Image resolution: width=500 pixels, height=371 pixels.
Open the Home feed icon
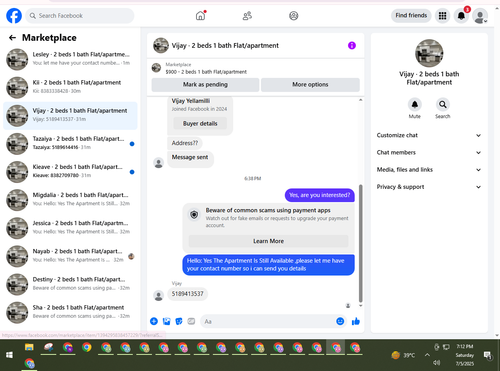[200, 16]
